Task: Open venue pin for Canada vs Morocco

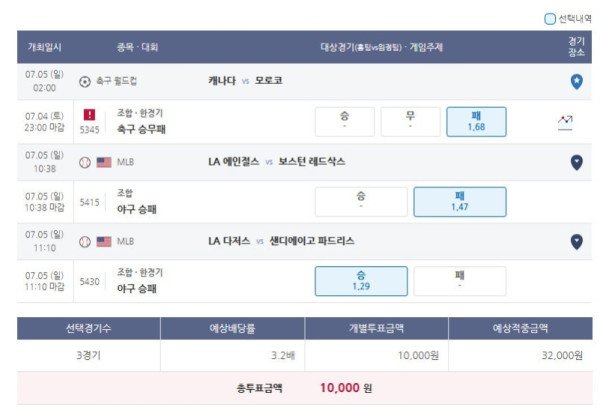Action: 576,82
